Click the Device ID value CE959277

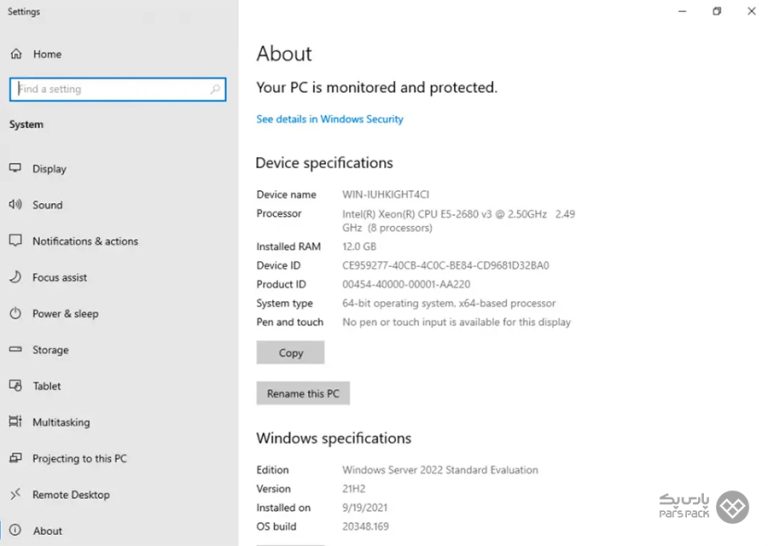point(445,265)
